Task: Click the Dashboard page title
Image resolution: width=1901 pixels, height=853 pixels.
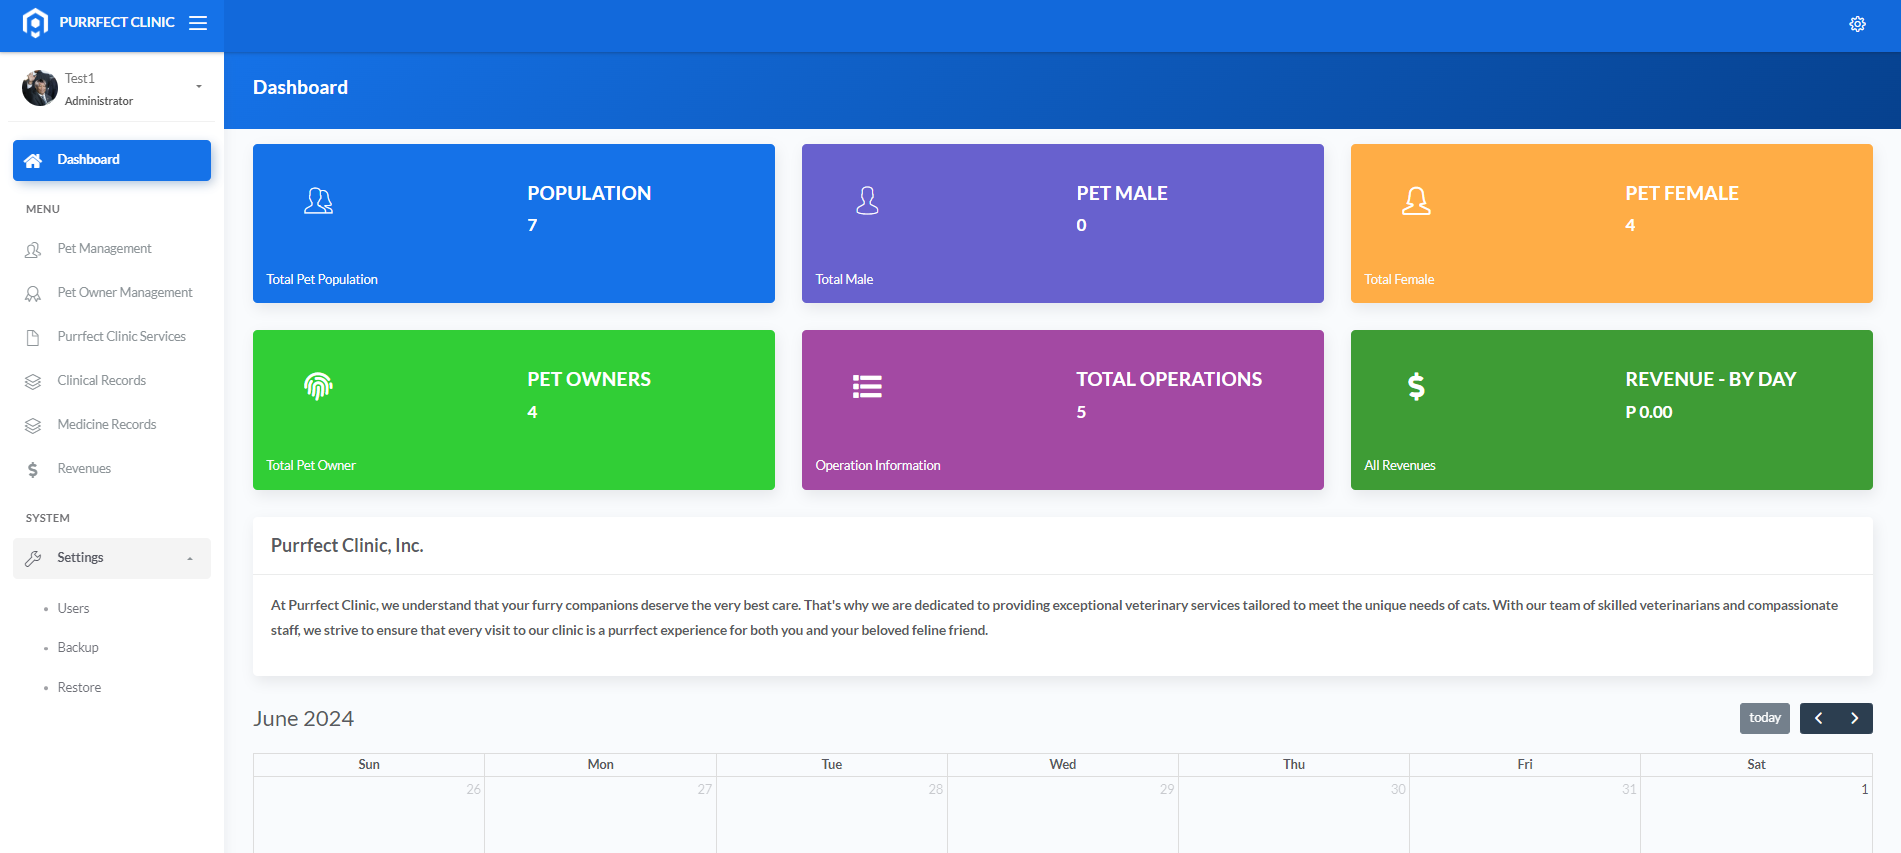Action: pos(300,87)
